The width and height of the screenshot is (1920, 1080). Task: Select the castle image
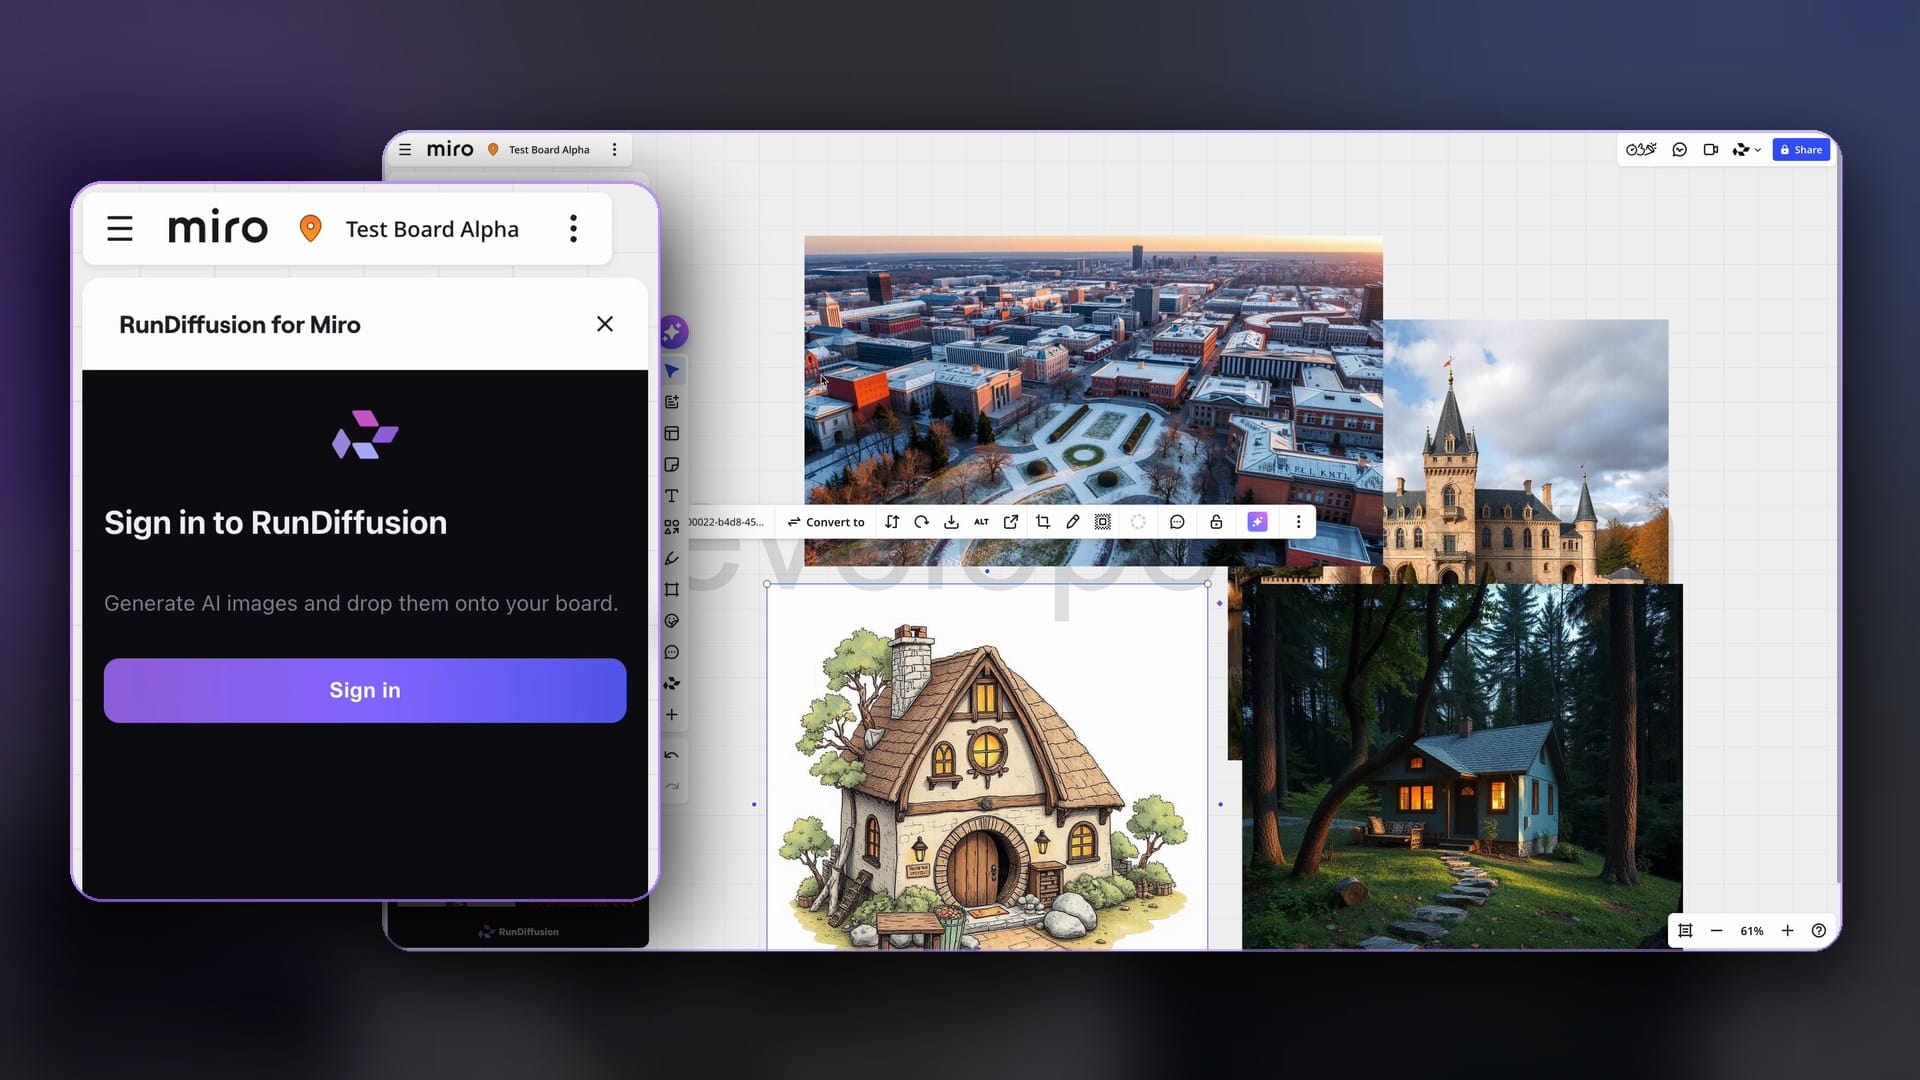[x=1526, y=450]
